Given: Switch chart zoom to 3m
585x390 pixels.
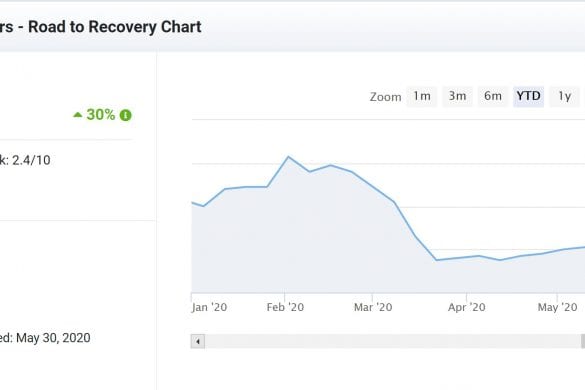Looking at the screenshot, I should coord(457,96).
